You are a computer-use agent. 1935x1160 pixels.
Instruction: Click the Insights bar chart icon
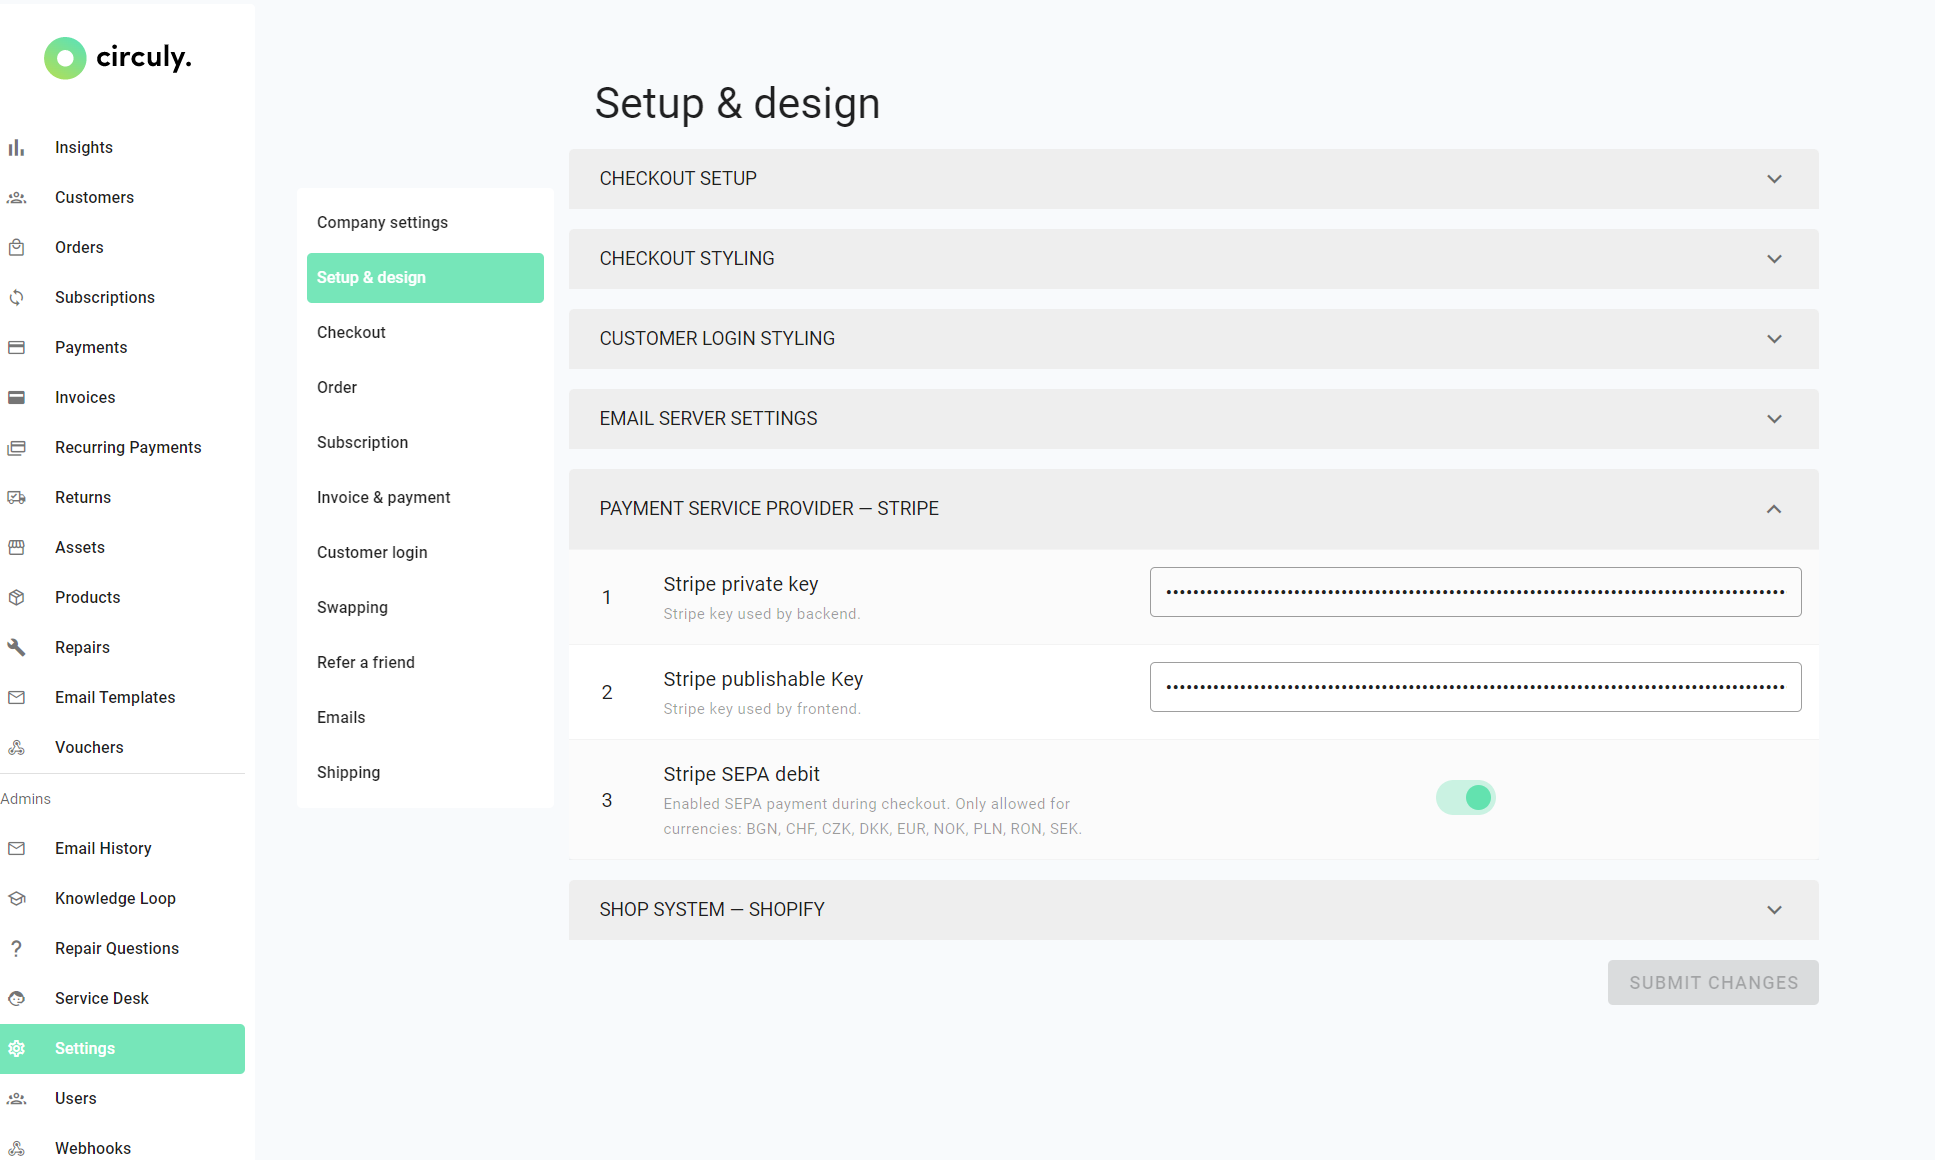(x=16, y=148)
